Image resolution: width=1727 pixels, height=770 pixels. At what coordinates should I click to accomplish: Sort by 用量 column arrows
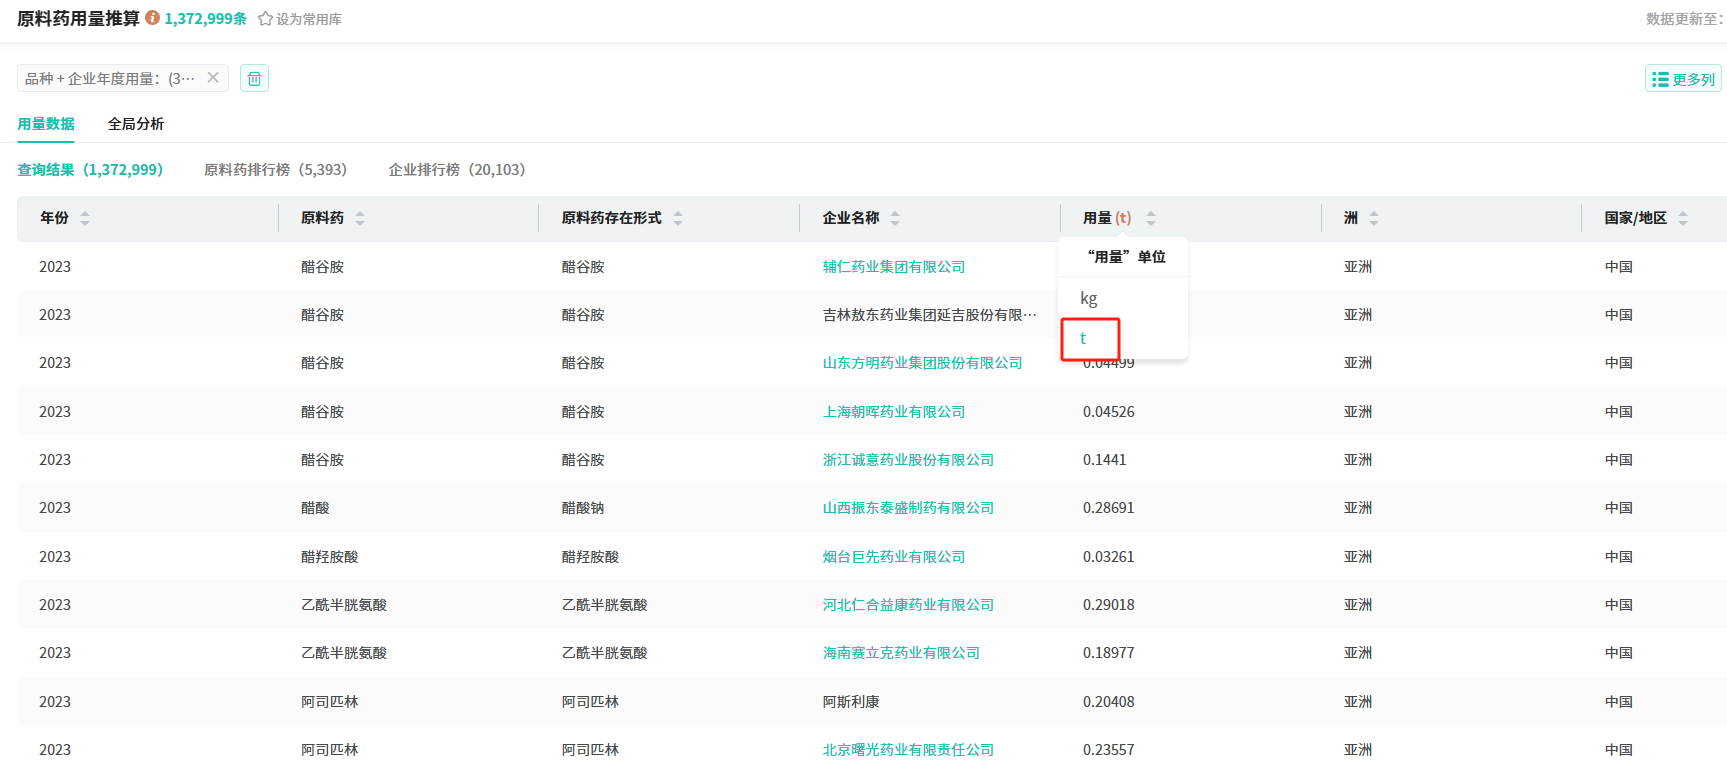(1151, 218)
